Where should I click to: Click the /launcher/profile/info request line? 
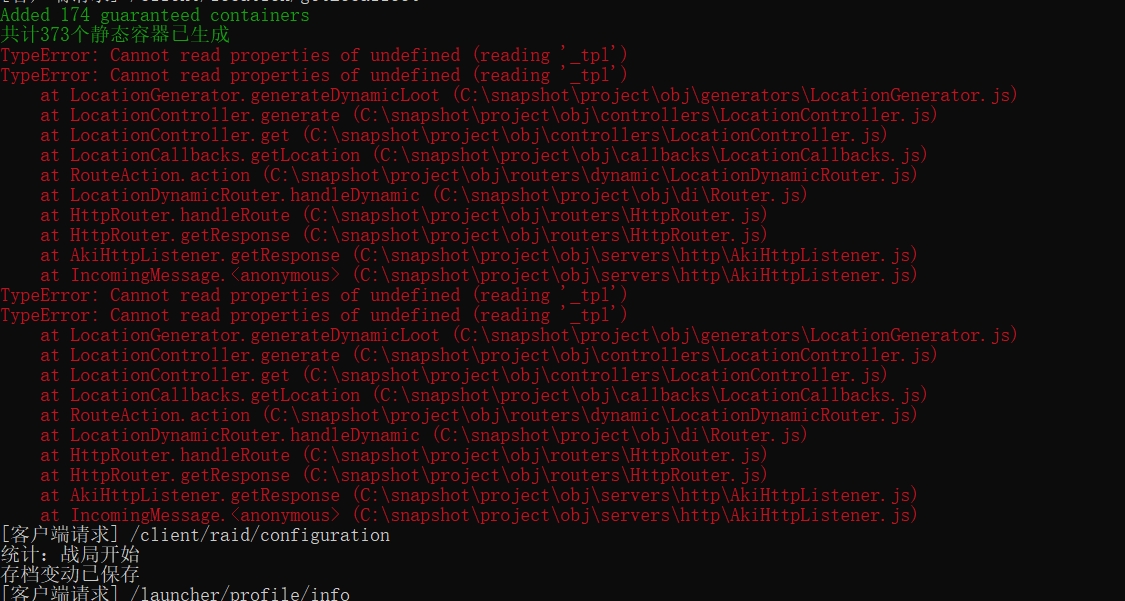(x=175, y=594)
